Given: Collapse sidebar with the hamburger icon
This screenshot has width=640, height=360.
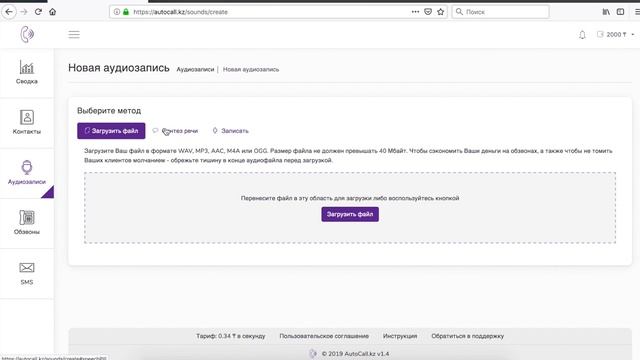Looking at the screenshot, I should [x=74, y=34].
